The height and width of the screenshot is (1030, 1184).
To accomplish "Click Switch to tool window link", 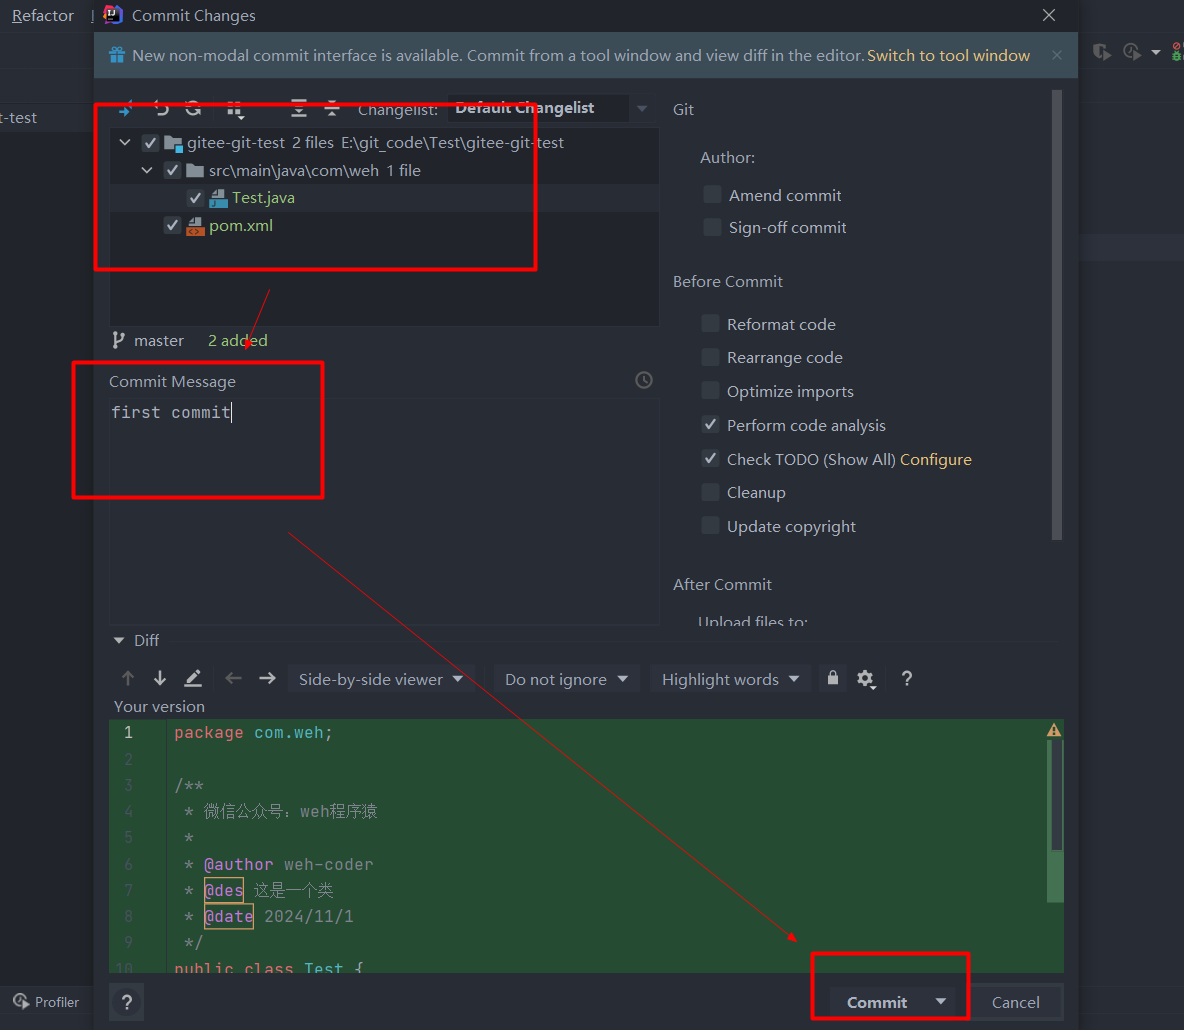I will (948, 55).
